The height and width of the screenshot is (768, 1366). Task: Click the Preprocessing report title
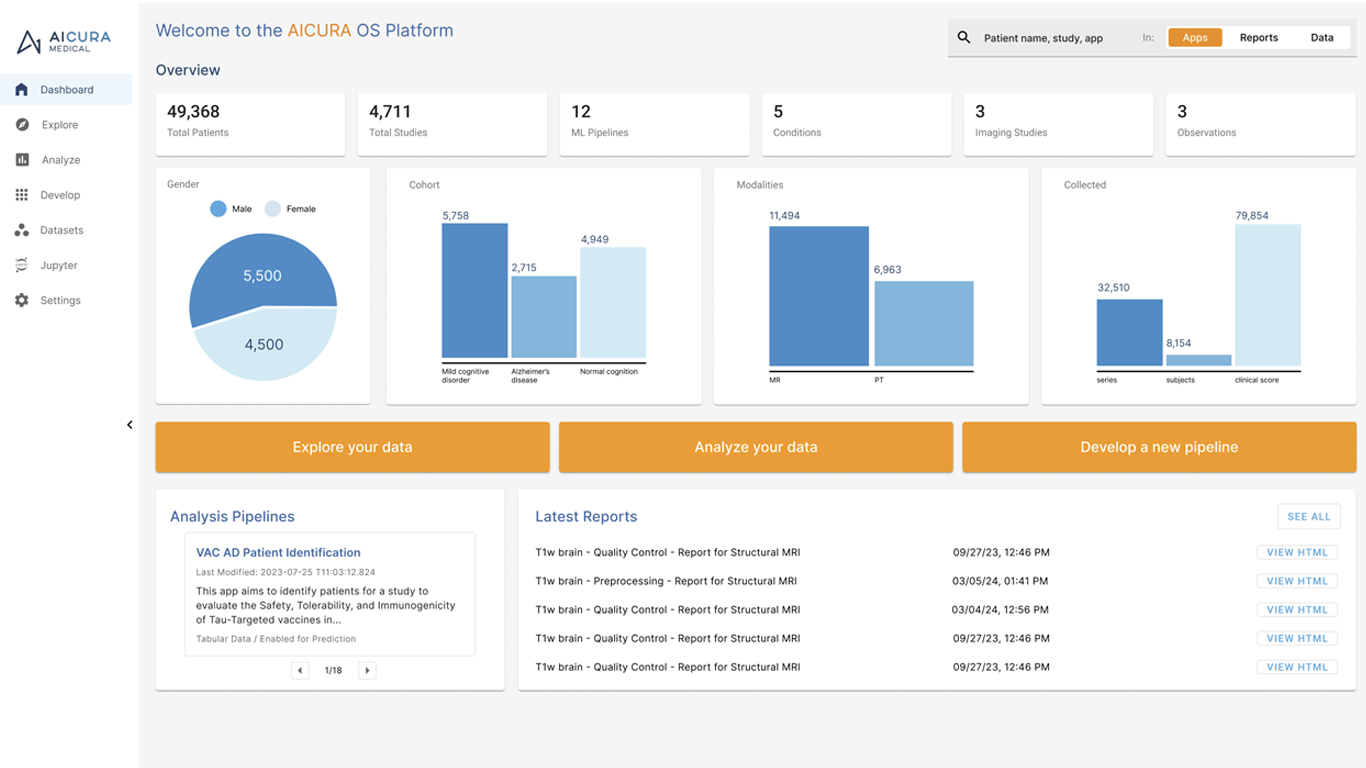(666, 581)
